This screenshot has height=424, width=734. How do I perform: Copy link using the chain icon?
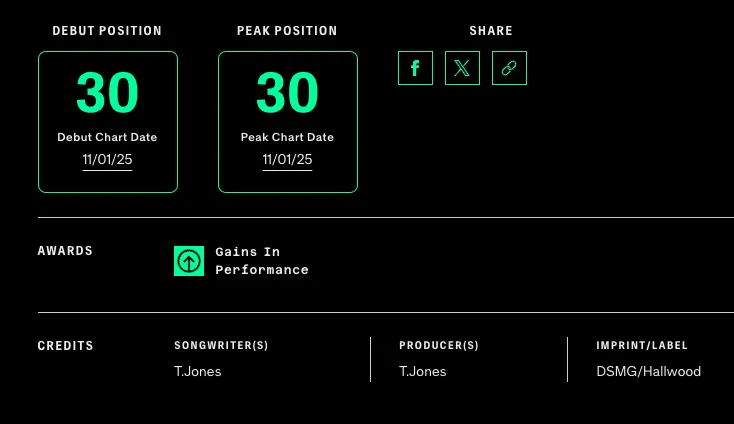click(509, 68)
